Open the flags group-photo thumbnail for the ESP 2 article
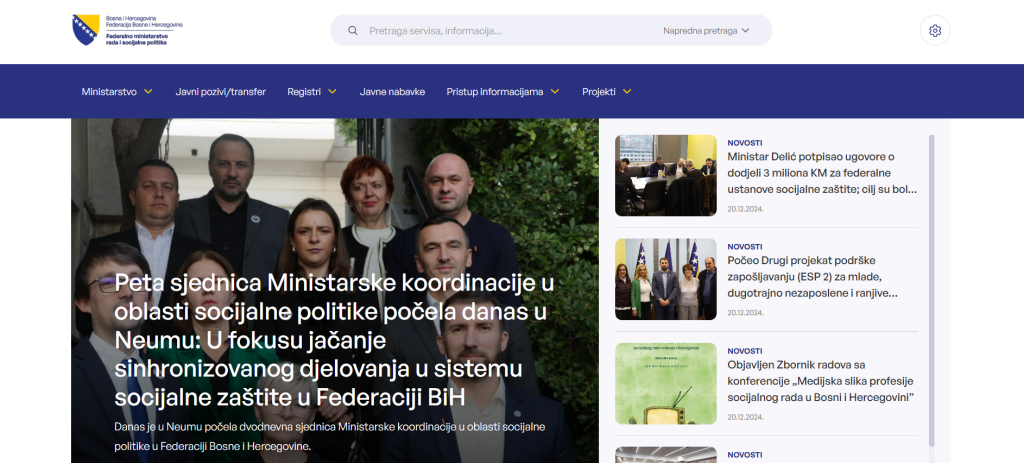The height and width of the screenshot is (463, 1024). [665, 279]
